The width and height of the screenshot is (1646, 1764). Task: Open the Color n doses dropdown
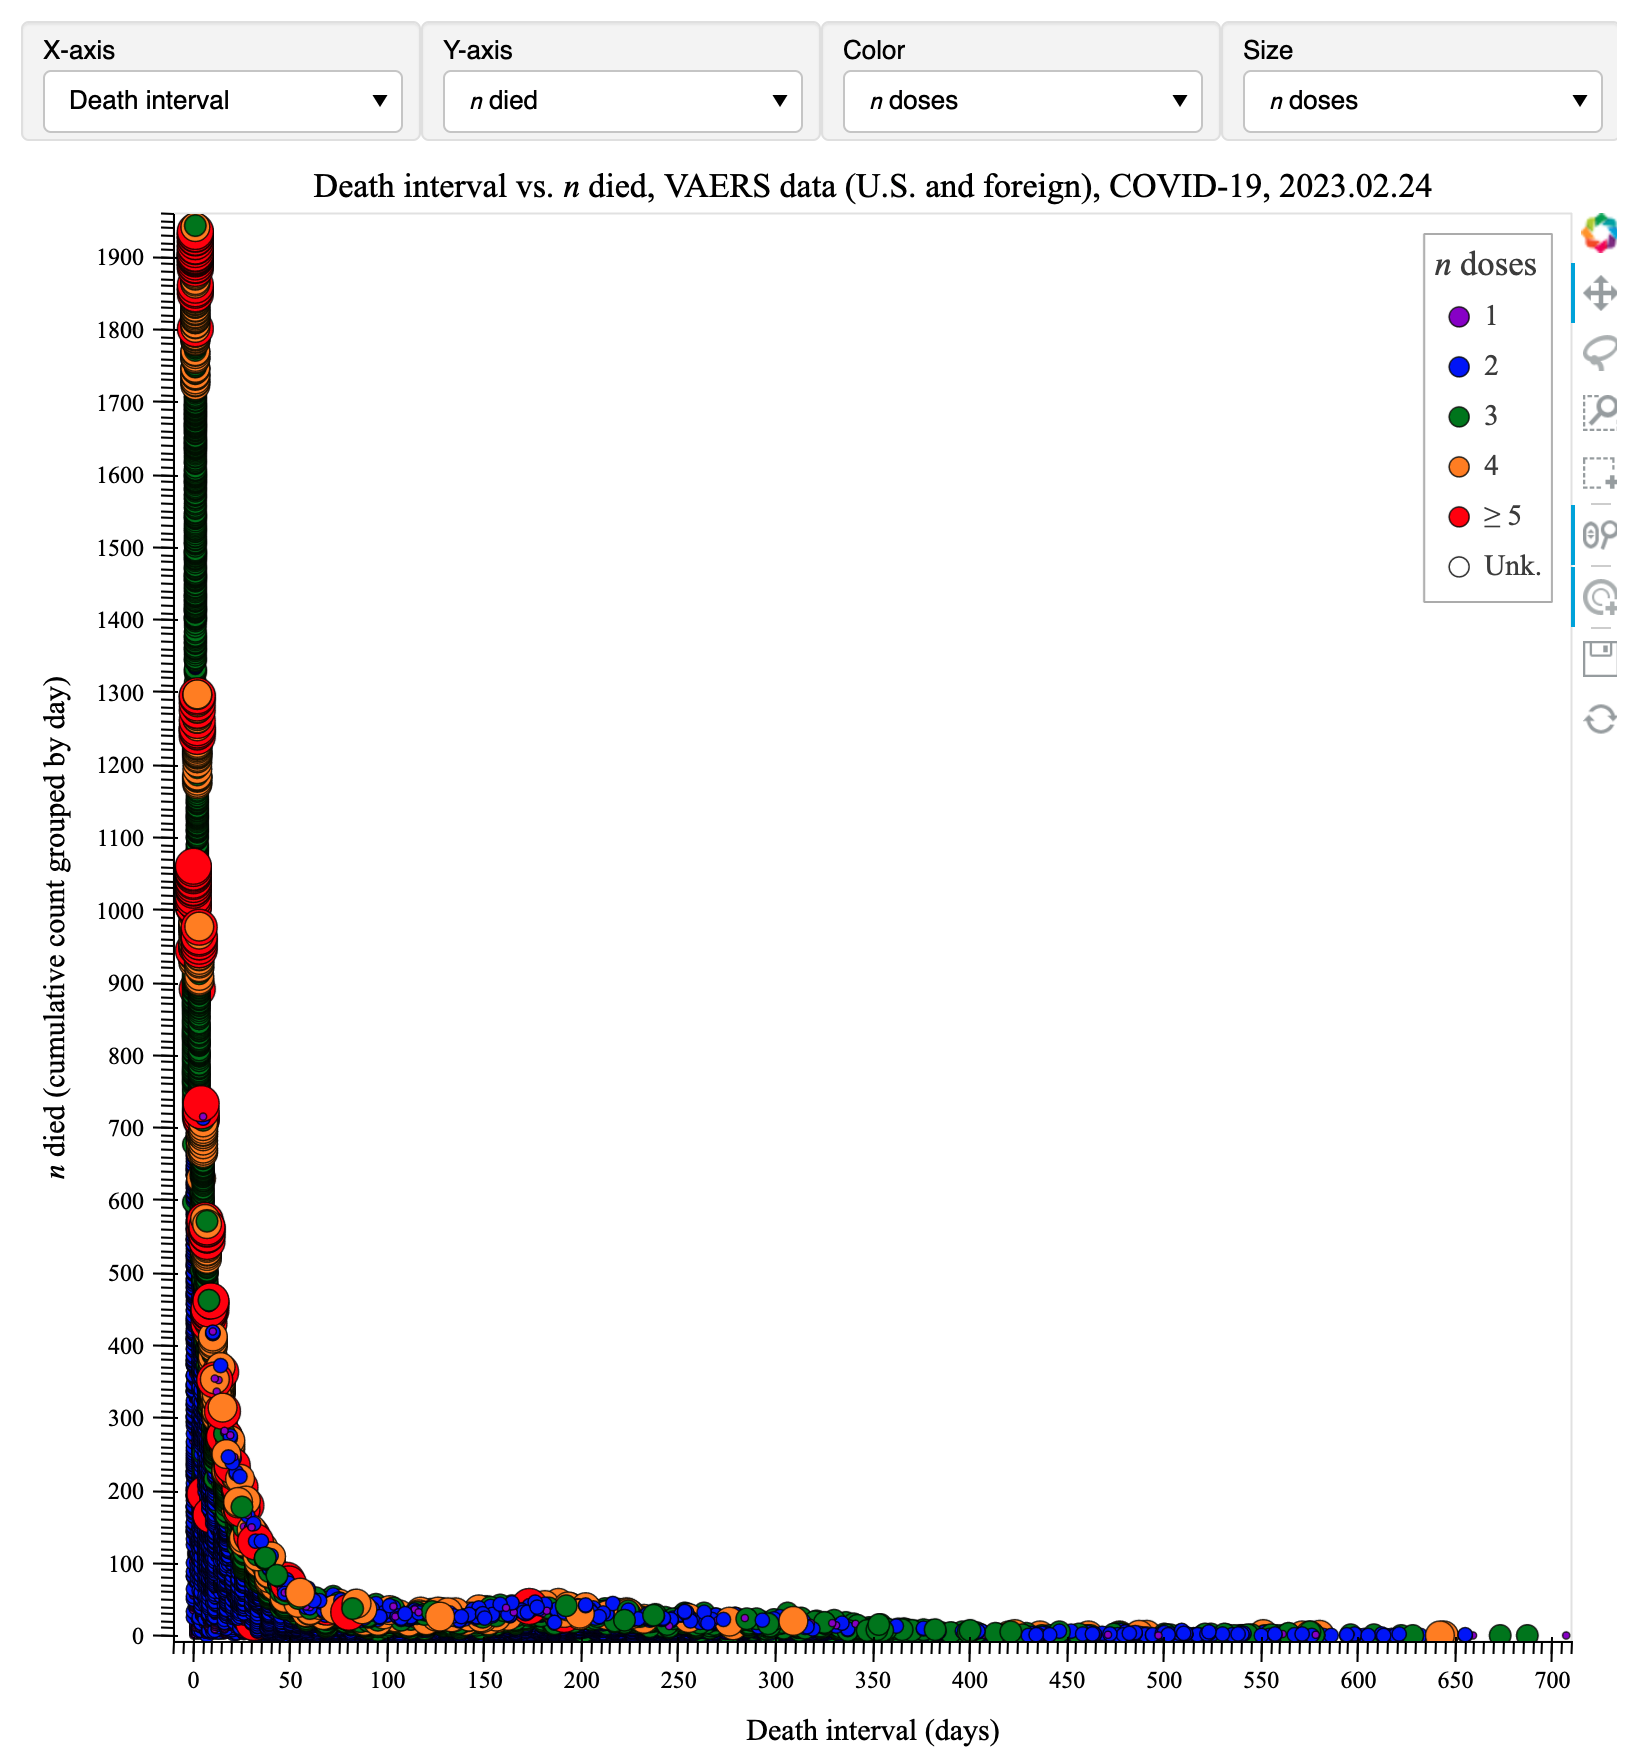(x=1022, y=101)
